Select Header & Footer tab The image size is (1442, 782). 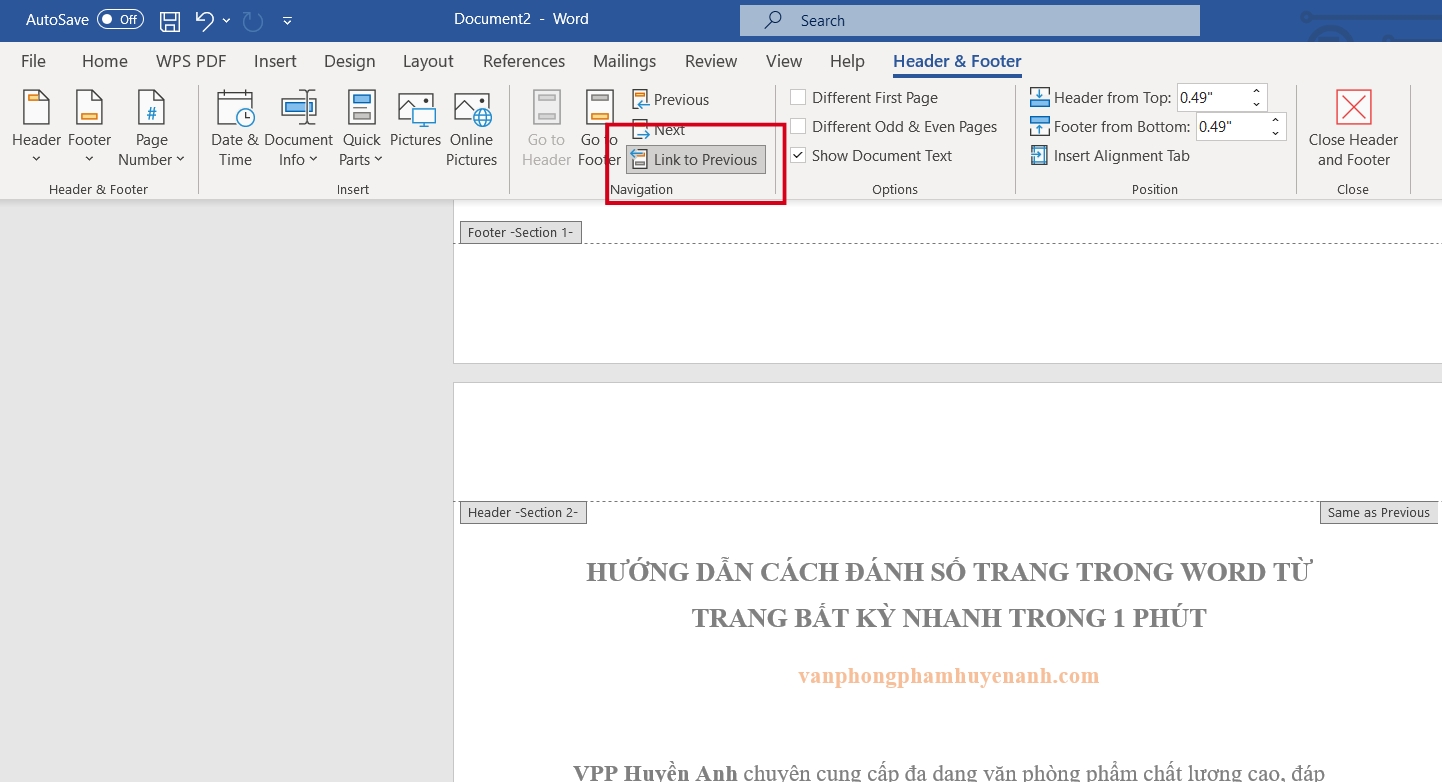pos(957,61)
